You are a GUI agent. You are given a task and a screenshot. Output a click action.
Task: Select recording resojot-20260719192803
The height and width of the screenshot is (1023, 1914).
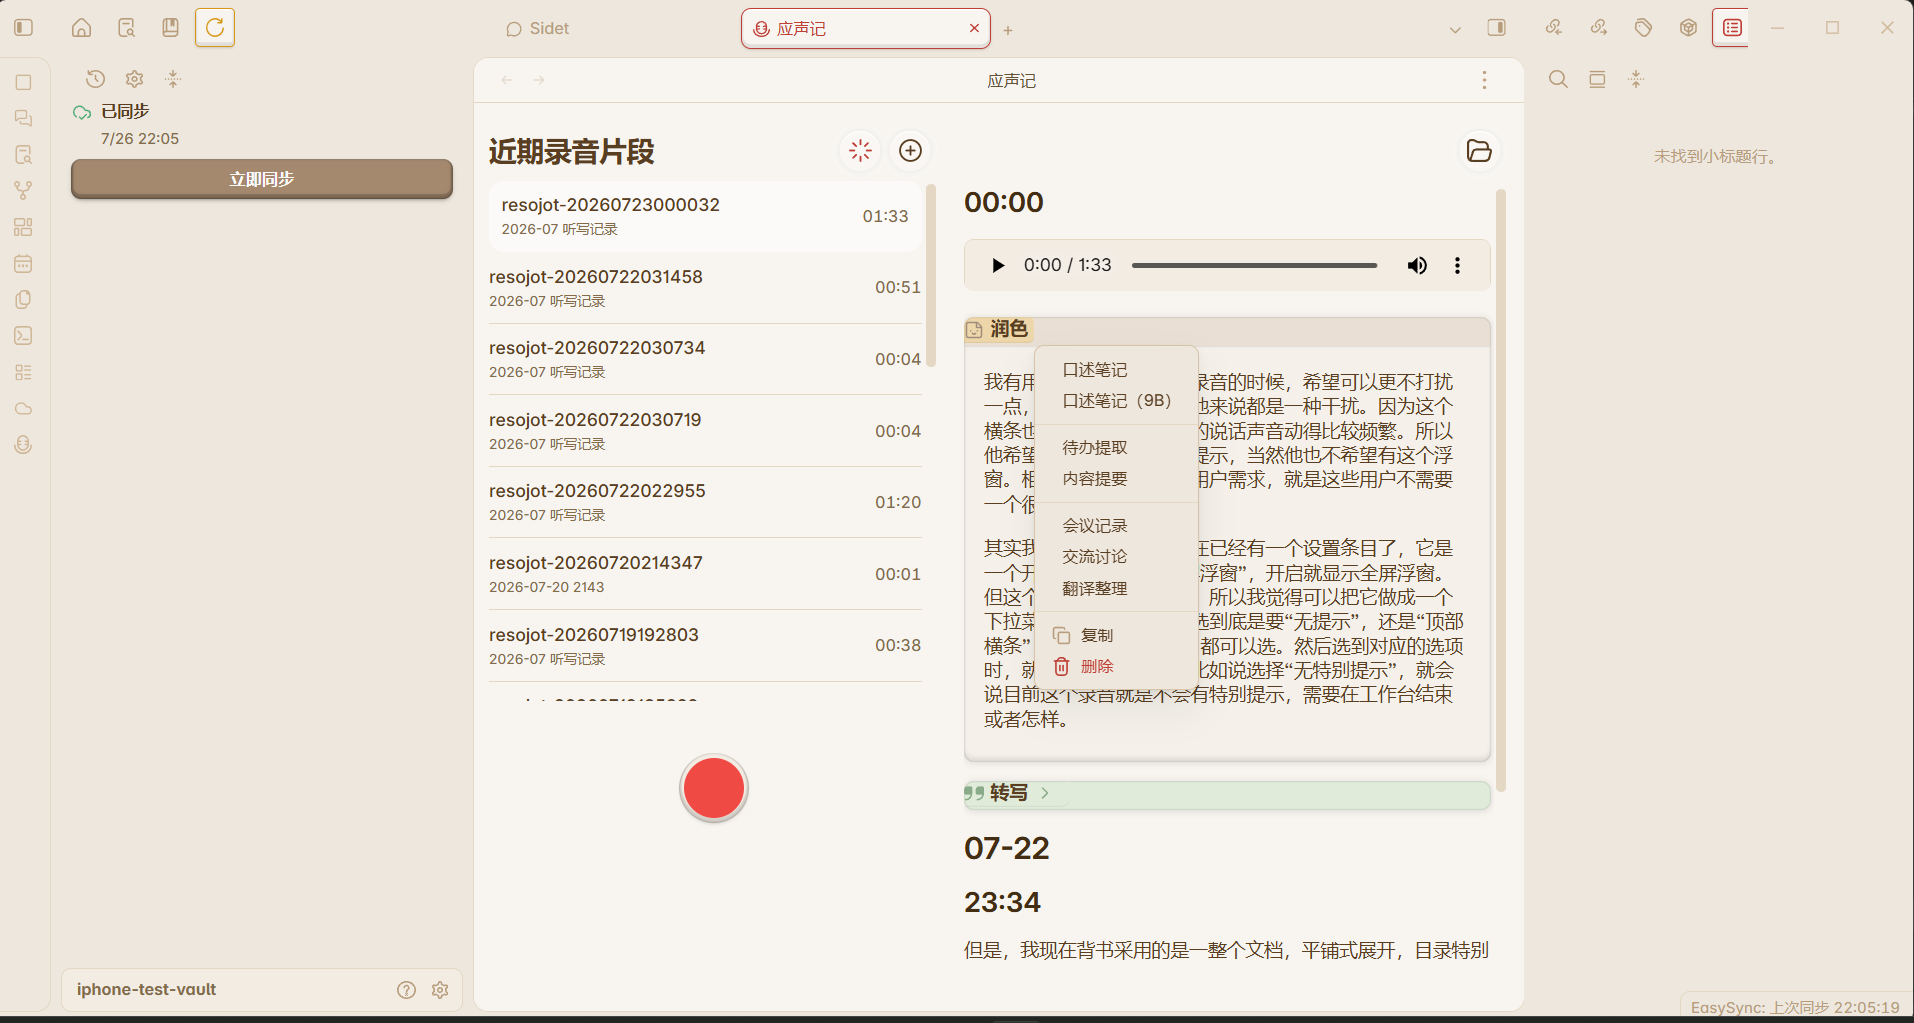(x=705, y=646)
